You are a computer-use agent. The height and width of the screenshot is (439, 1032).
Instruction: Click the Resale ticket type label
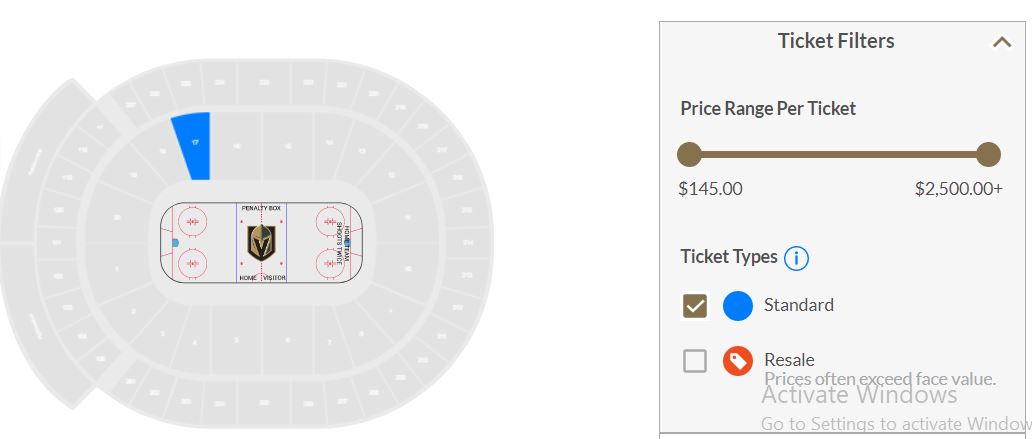point(789,359)
